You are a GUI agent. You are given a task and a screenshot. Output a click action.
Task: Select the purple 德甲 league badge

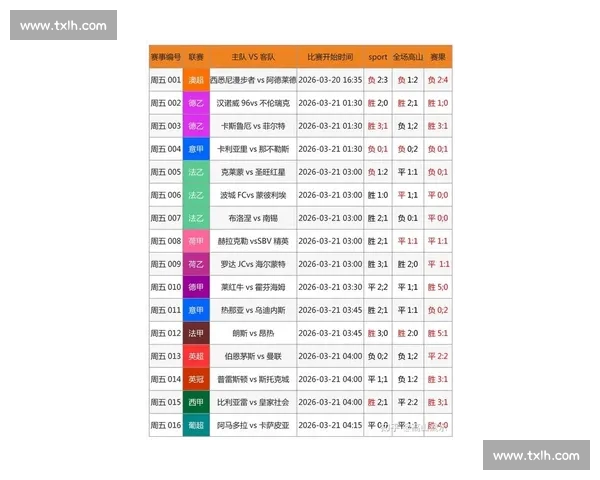click(196, 287)
